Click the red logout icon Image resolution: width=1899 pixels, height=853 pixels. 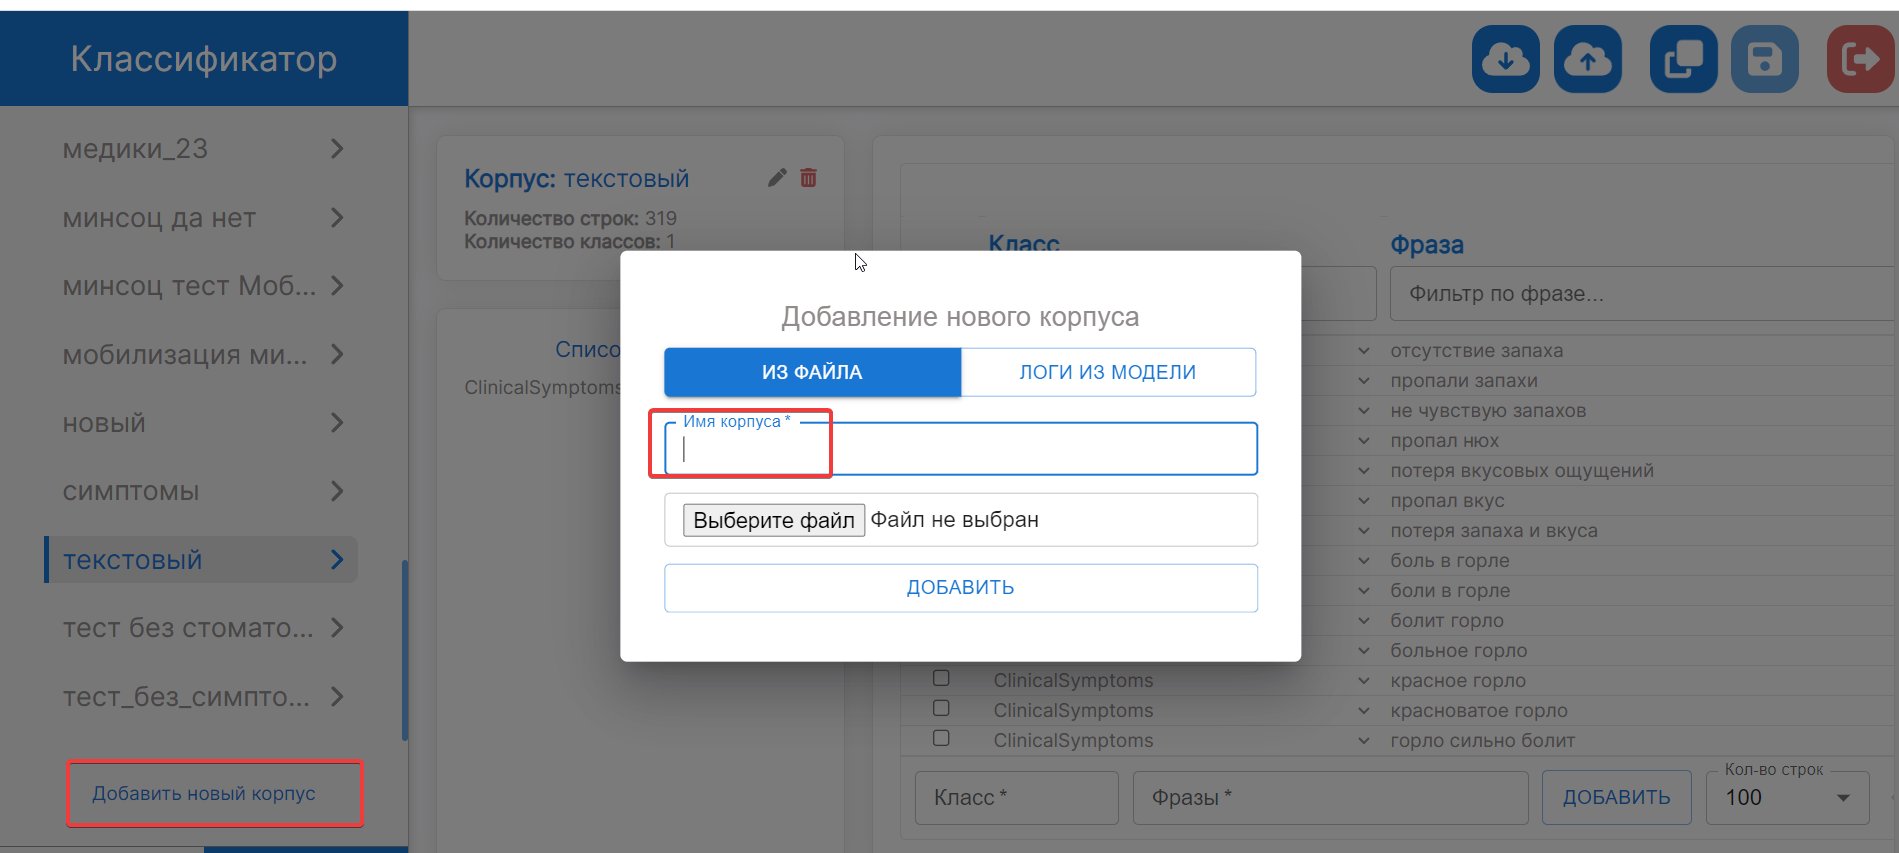(x=1860, y=60)
